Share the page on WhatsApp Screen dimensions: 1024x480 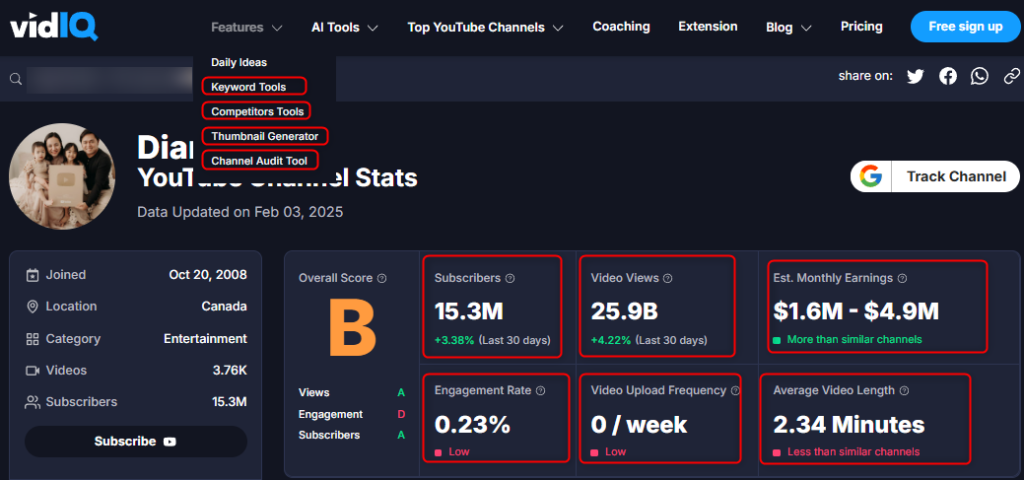980,76
